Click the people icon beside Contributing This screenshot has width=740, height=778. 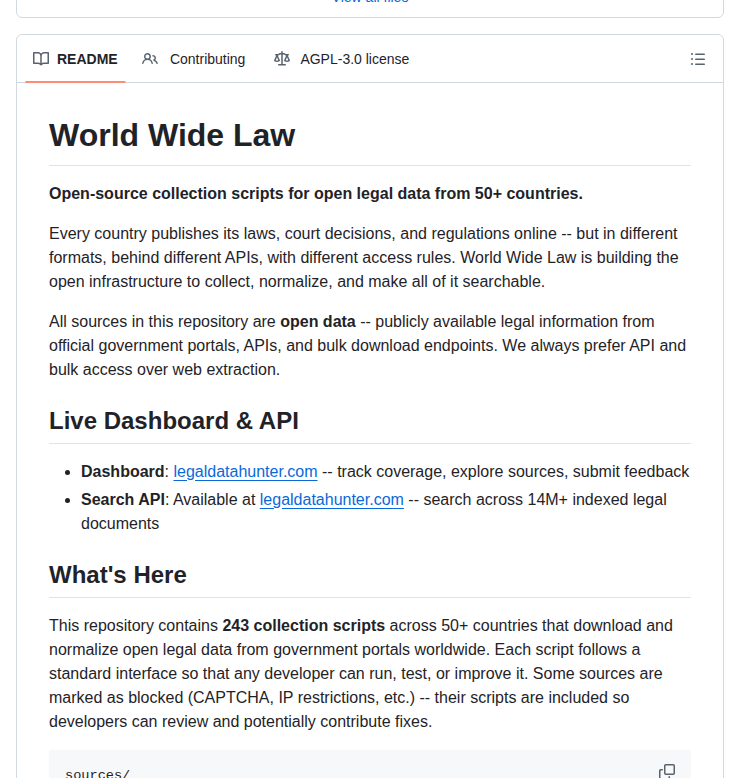coord(149,59)
